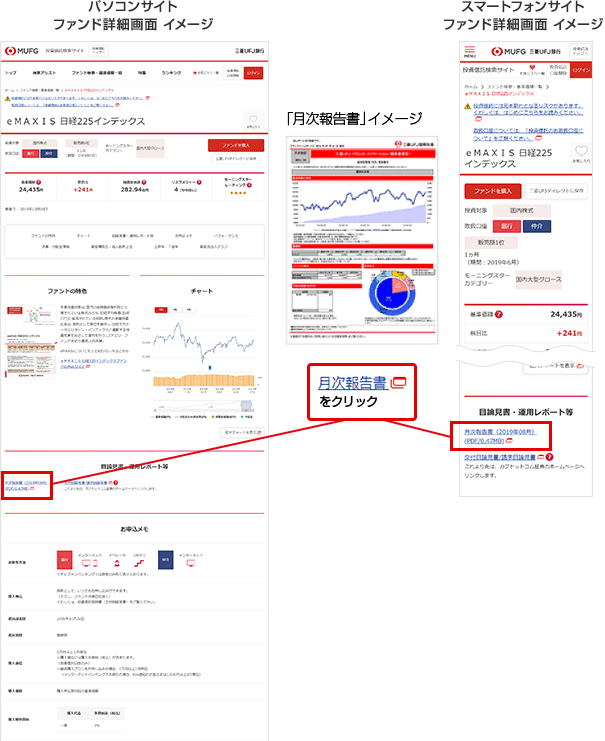
Task: Tap 投資信託口座開設 in the smartphone header
Action: tap(558, 70)
